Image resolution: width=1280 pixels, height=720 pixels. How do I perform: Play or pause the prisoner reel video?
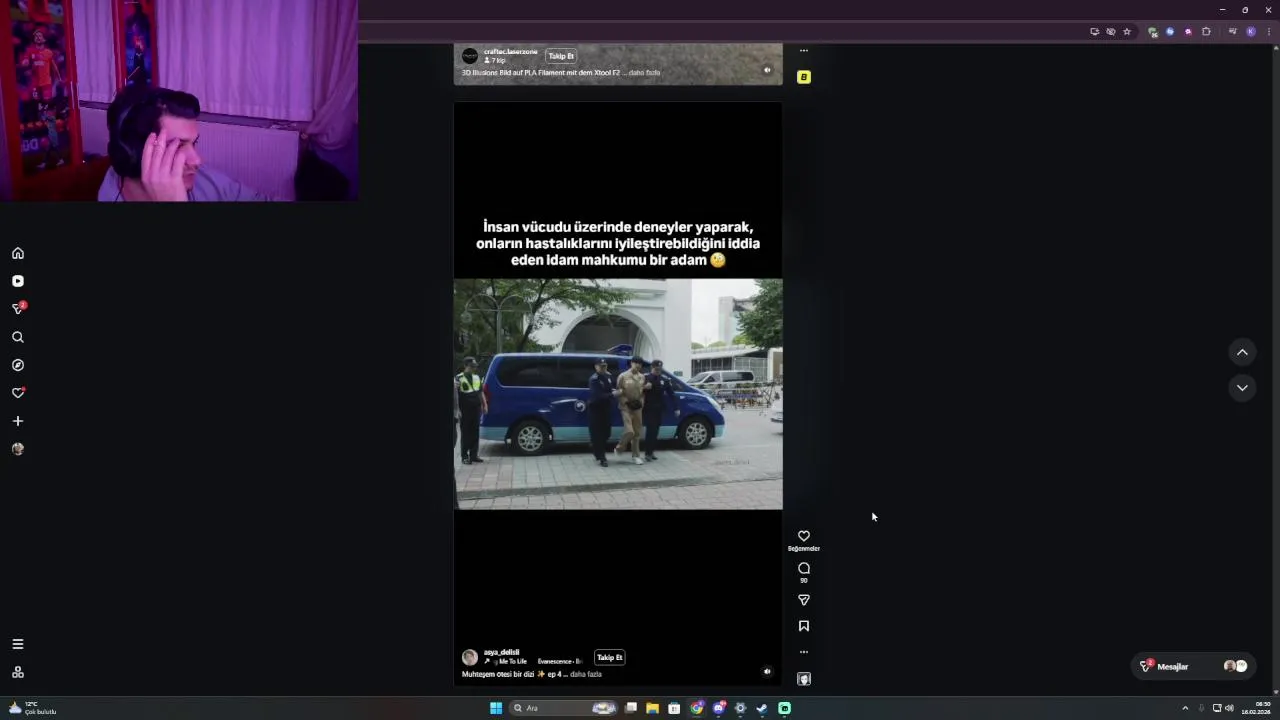coord(618,394)
